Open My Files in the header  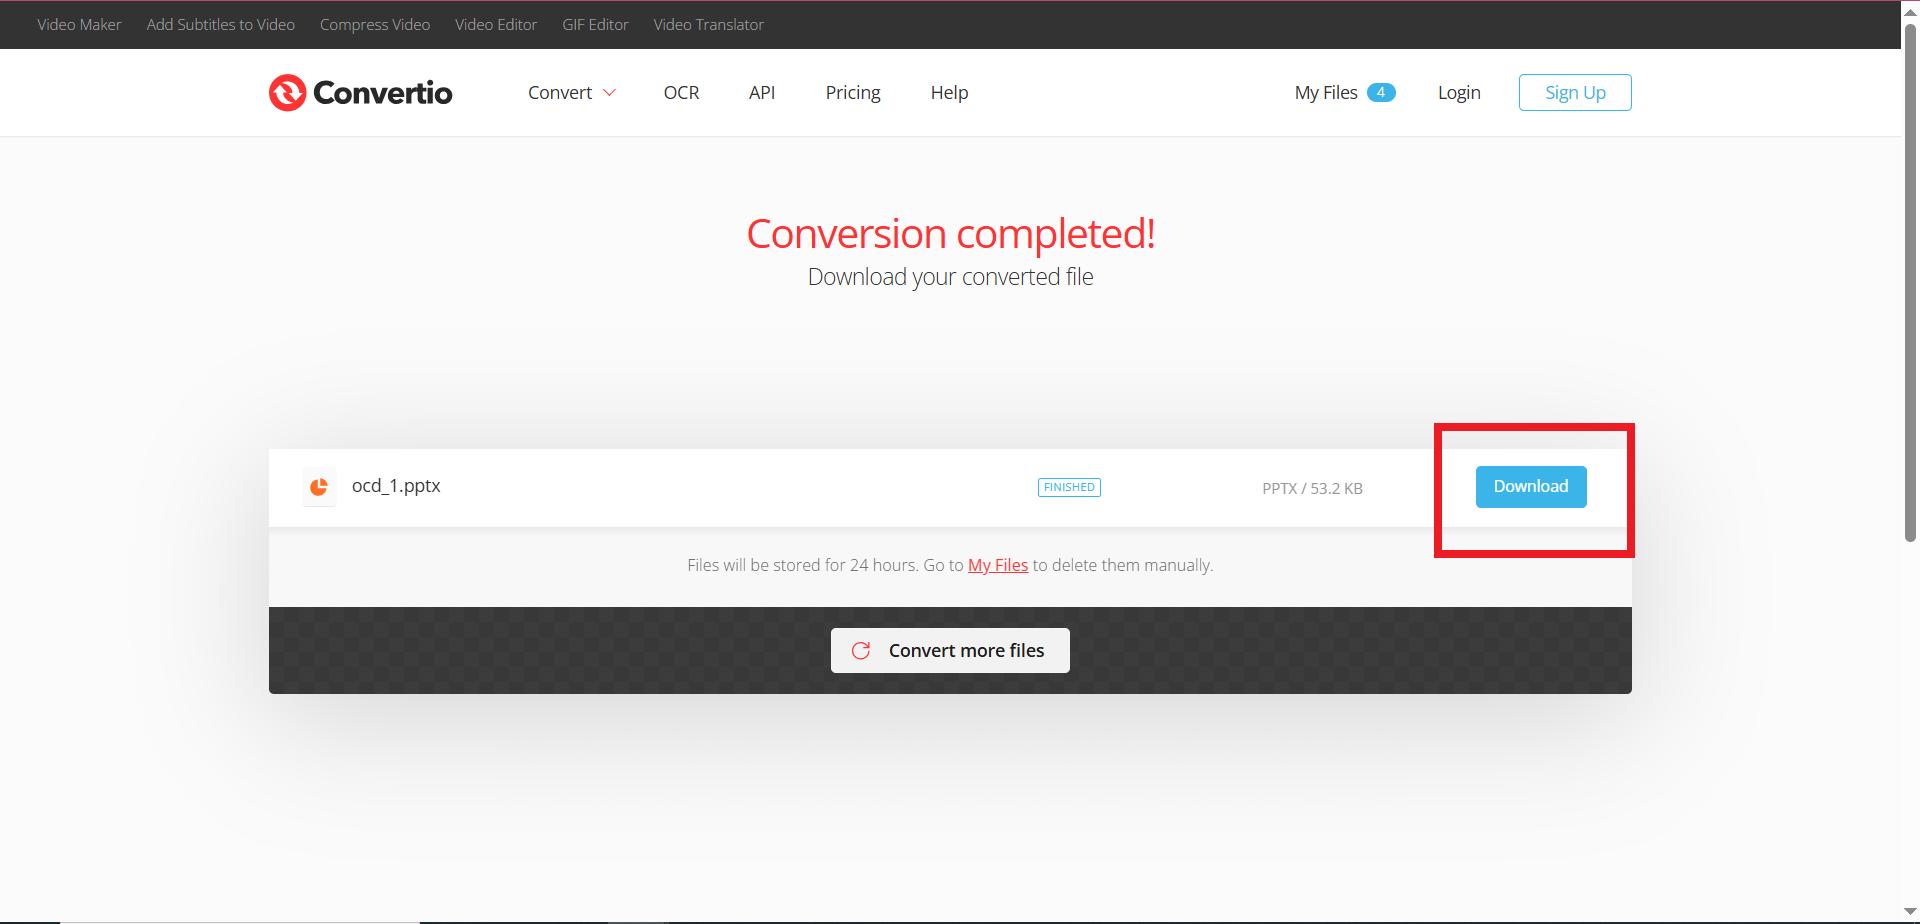click(1326, 93)
